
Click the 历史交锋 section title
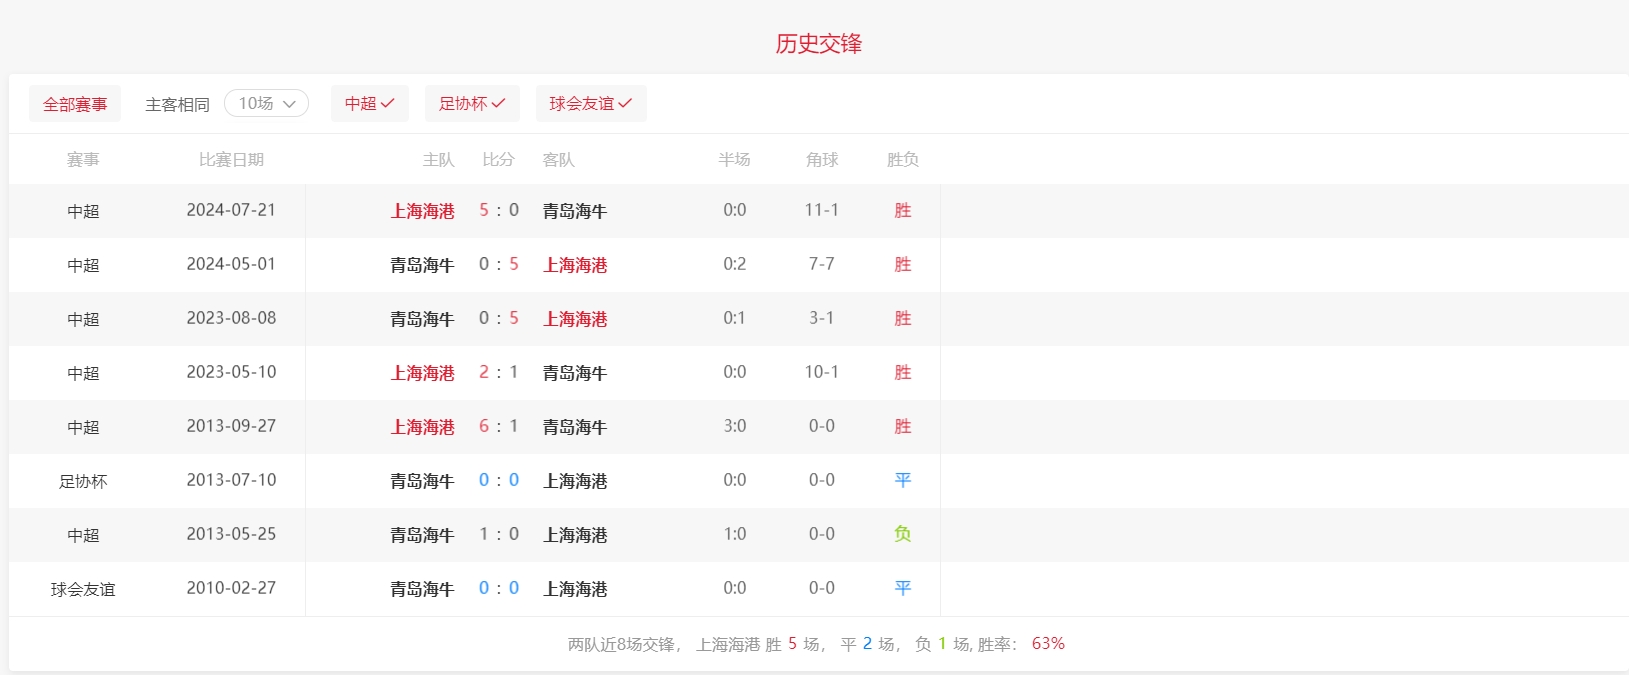tap(818, 44)
